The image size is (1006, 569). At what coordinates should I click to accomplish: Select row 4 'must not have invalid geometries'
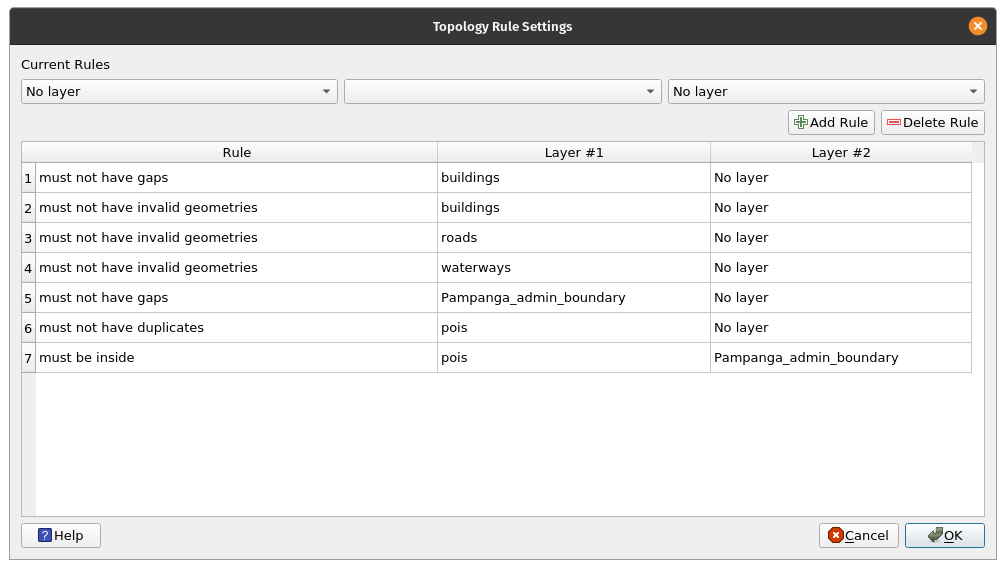pos(236,268)
